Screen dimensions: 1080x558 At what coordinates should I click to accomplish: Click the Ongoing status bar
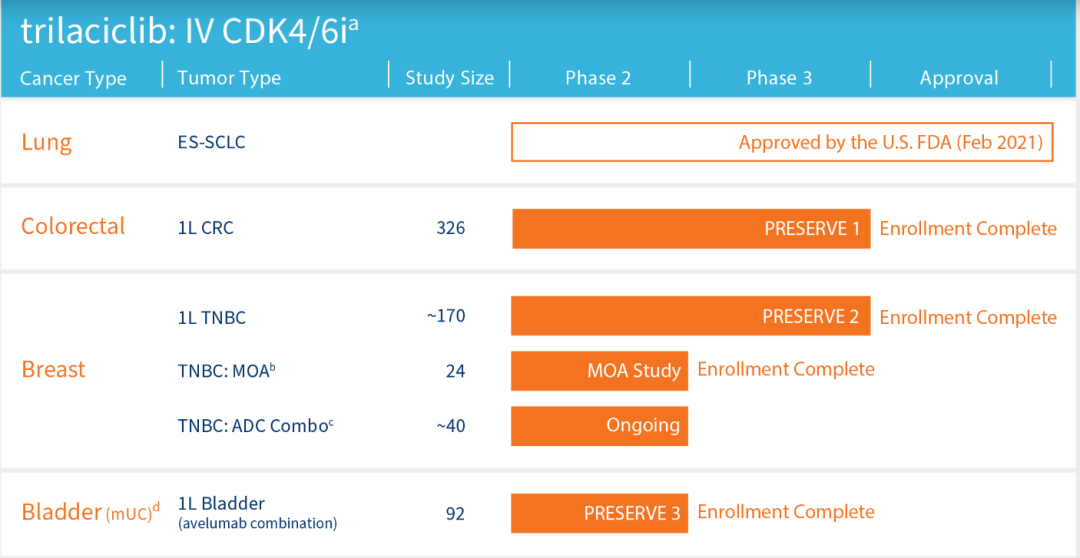click(599, 425)
